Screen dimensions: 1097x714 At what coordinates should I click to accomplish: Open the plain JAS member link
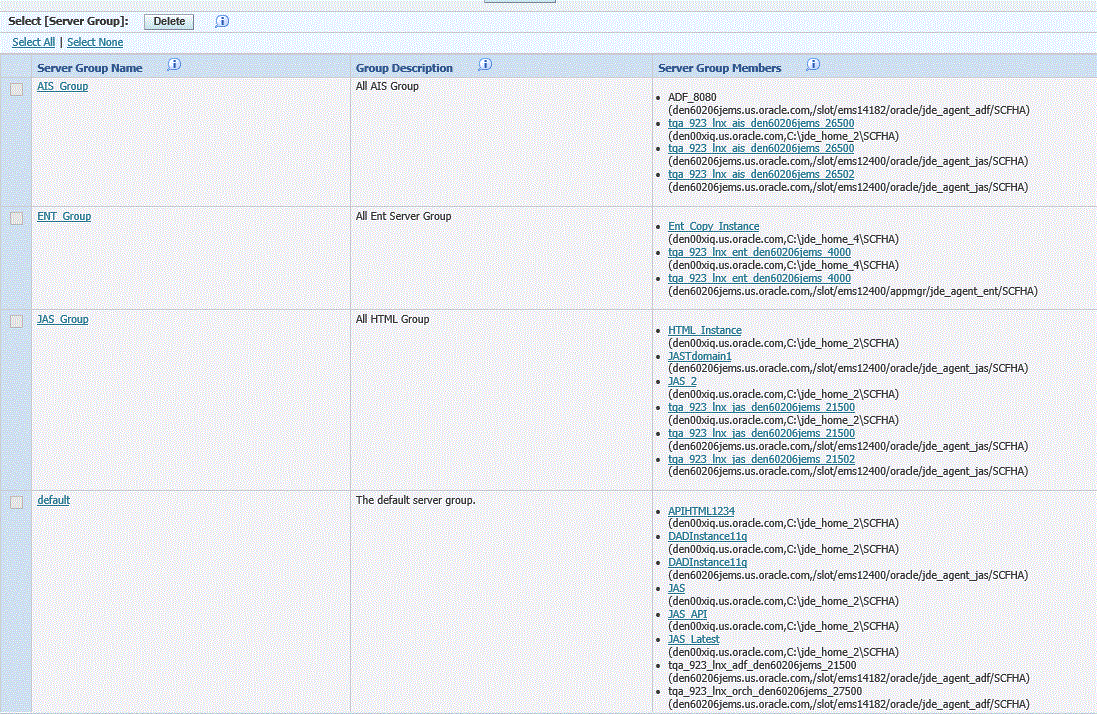677,588
